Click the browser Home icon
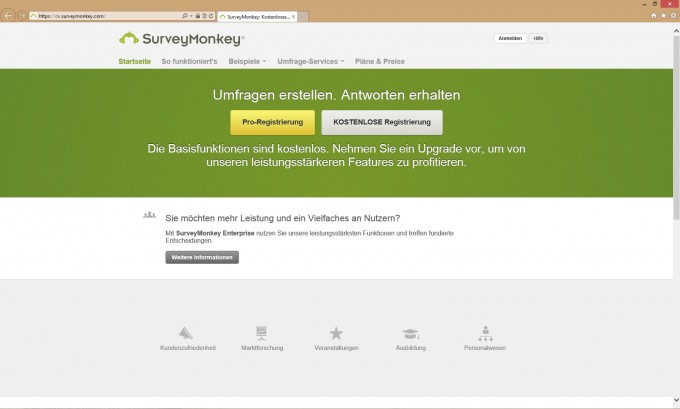This screenshot has width=680, height=409. 654,16
